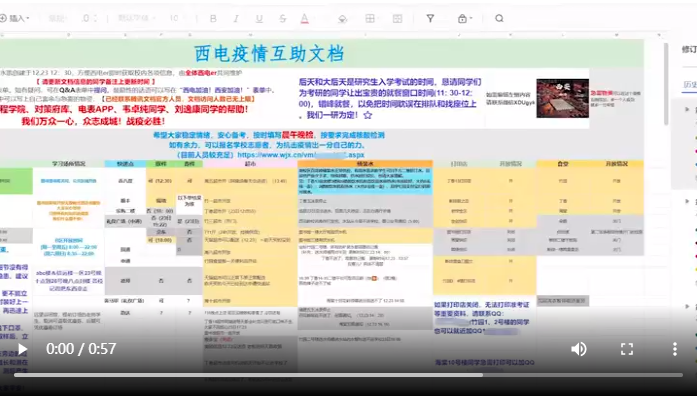Click the magnifier search icon in toolbar
The height and width of the screenshot is (396, 697).
[x=499, y=18]
